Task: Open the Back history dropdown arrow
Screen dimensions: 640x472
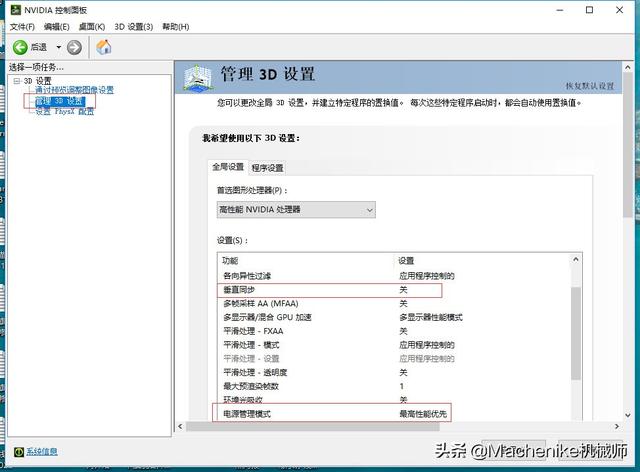Action: (x=59, y=47)
